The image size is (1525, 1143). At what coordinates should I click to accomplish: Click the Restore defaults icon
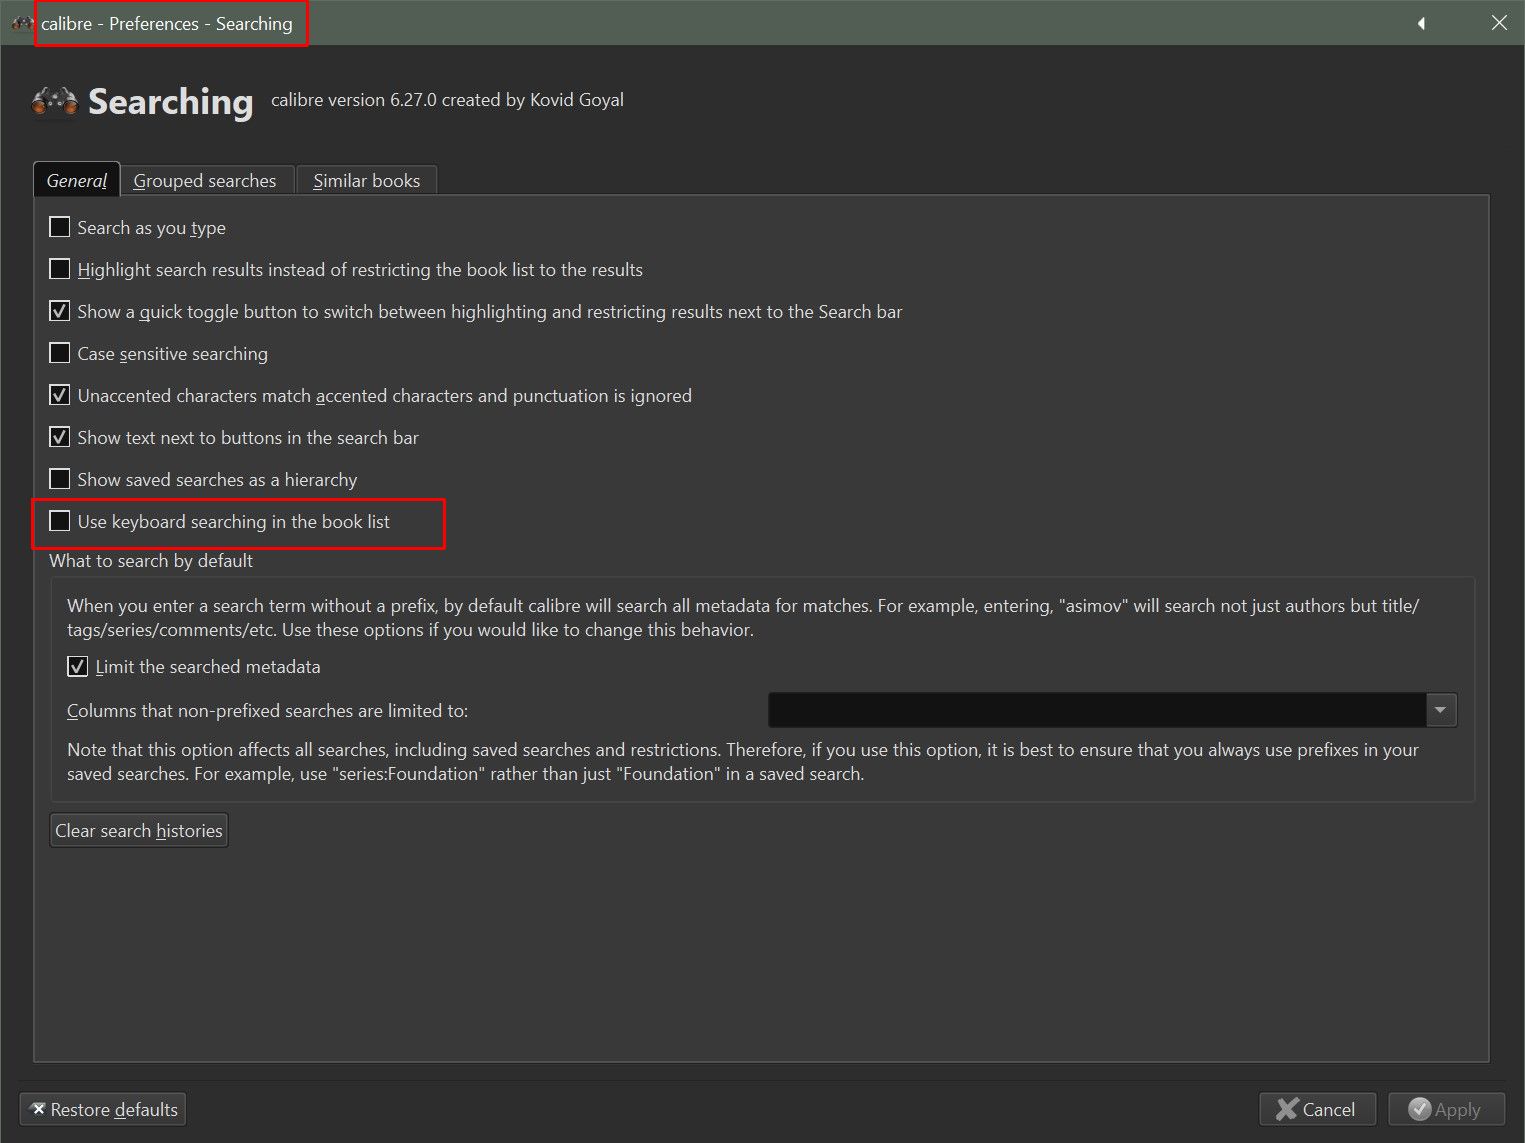click(38, 1109)
